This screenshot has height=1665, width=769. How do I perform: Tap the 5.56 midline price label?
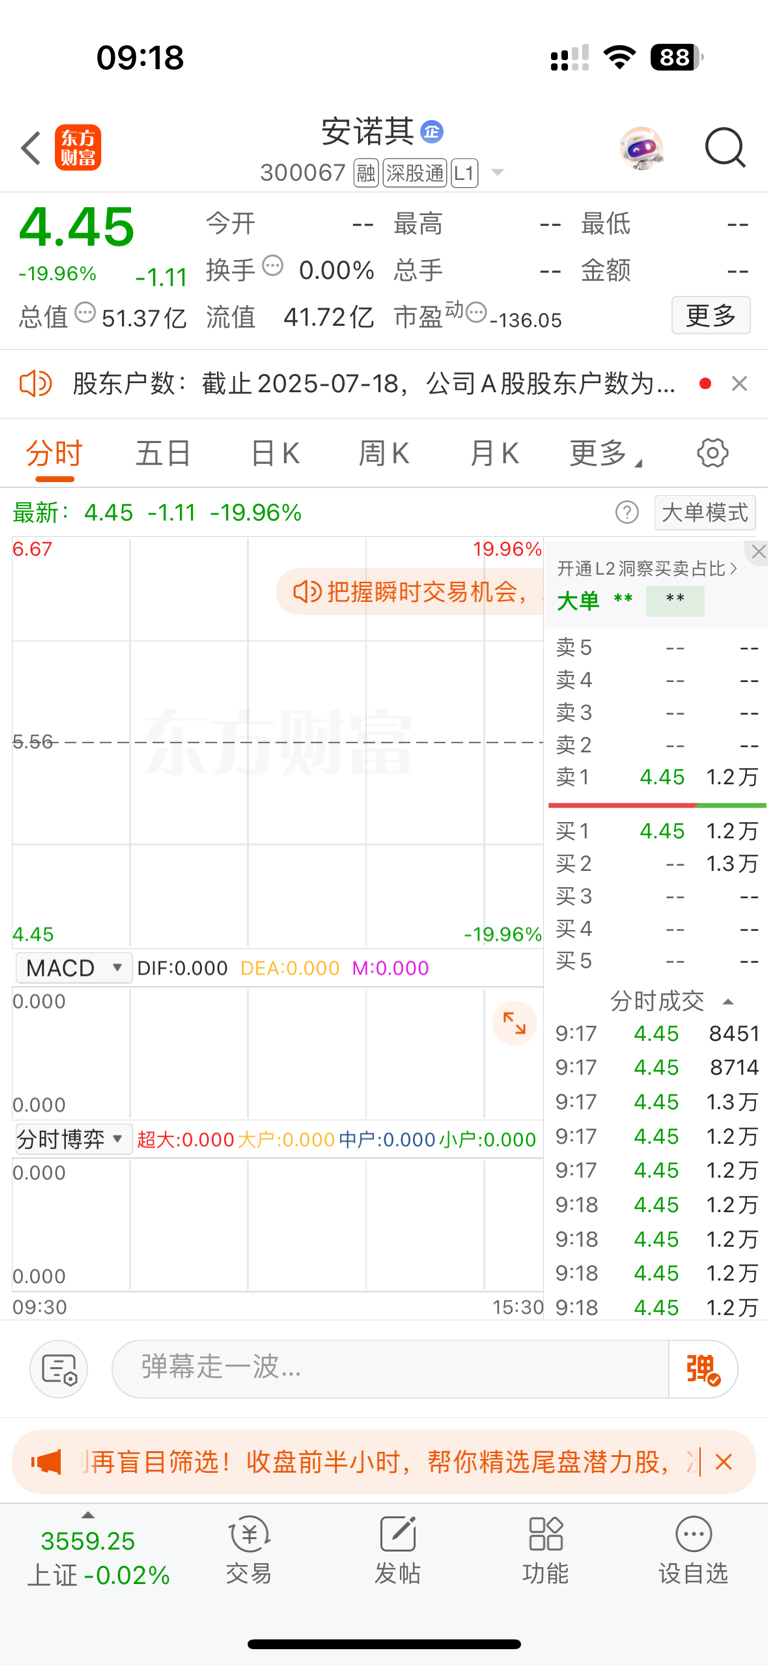click(x=32, y=742)
